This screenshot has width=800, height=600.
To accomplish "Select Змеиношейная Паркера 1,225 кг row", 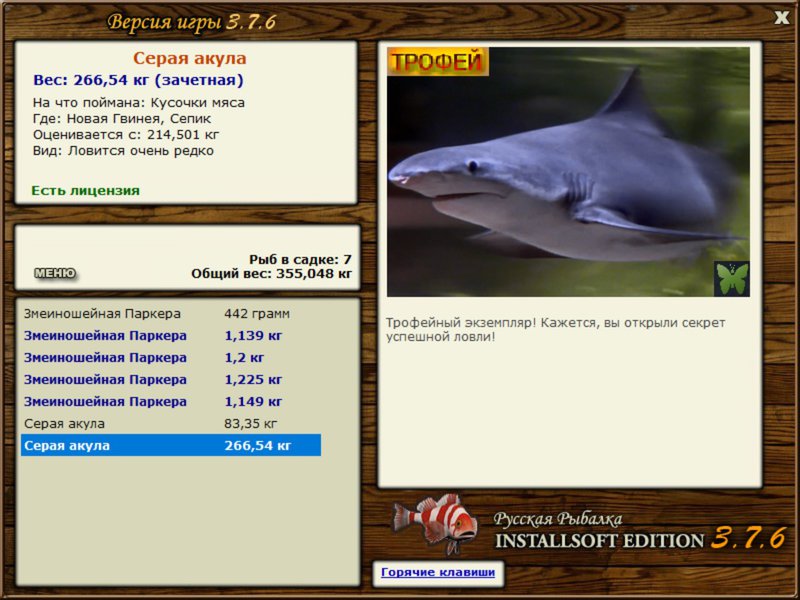I will click(x=171, y=380).
